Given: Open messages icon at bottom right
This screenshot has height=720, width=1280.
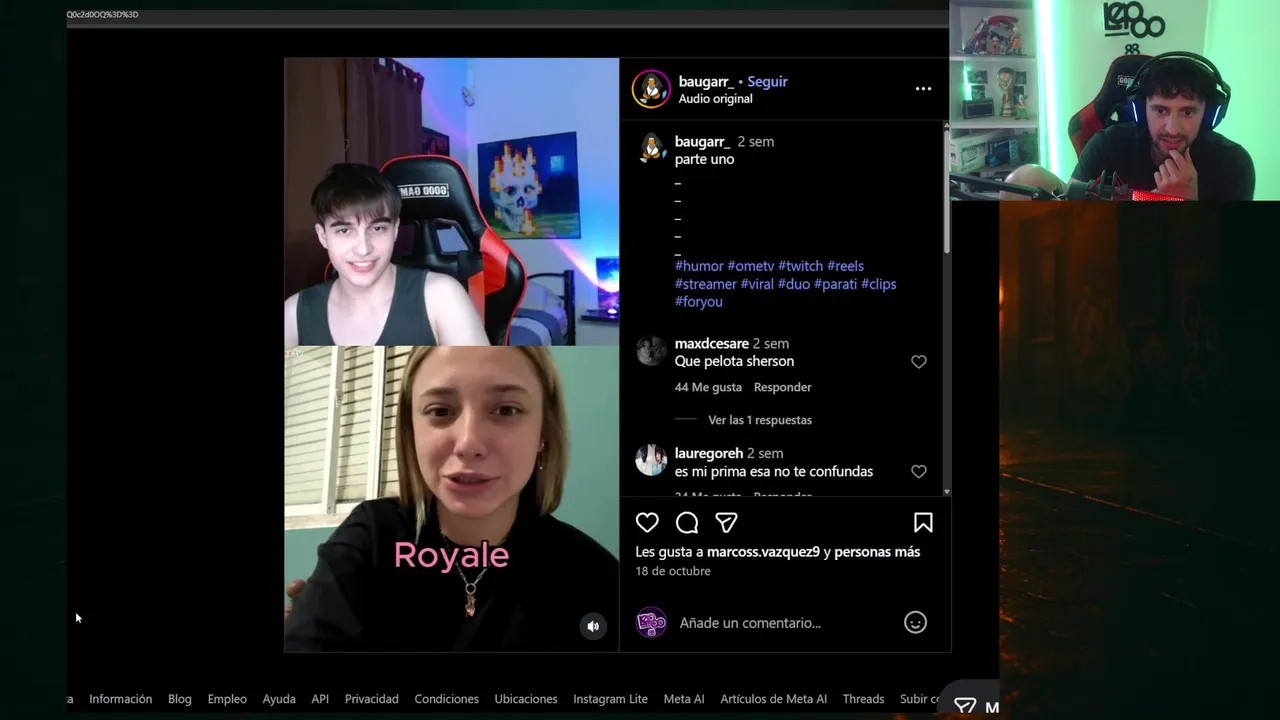Looking at the screenshot, I should pos(965,706).
